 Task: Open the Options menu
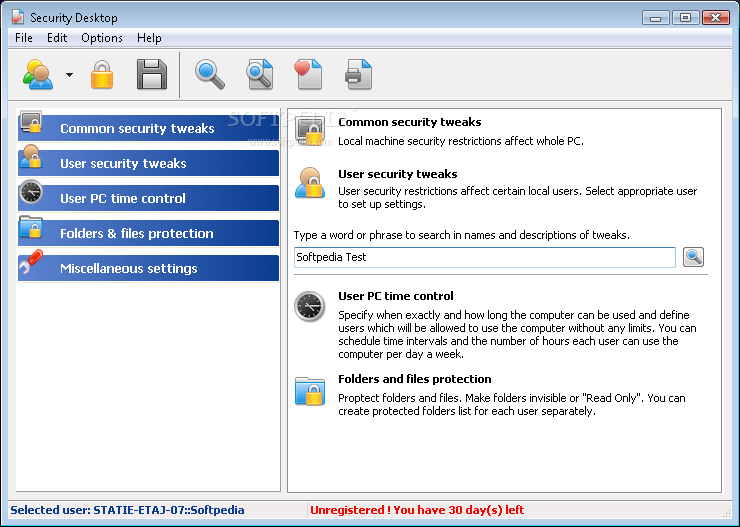click(102, 38)
